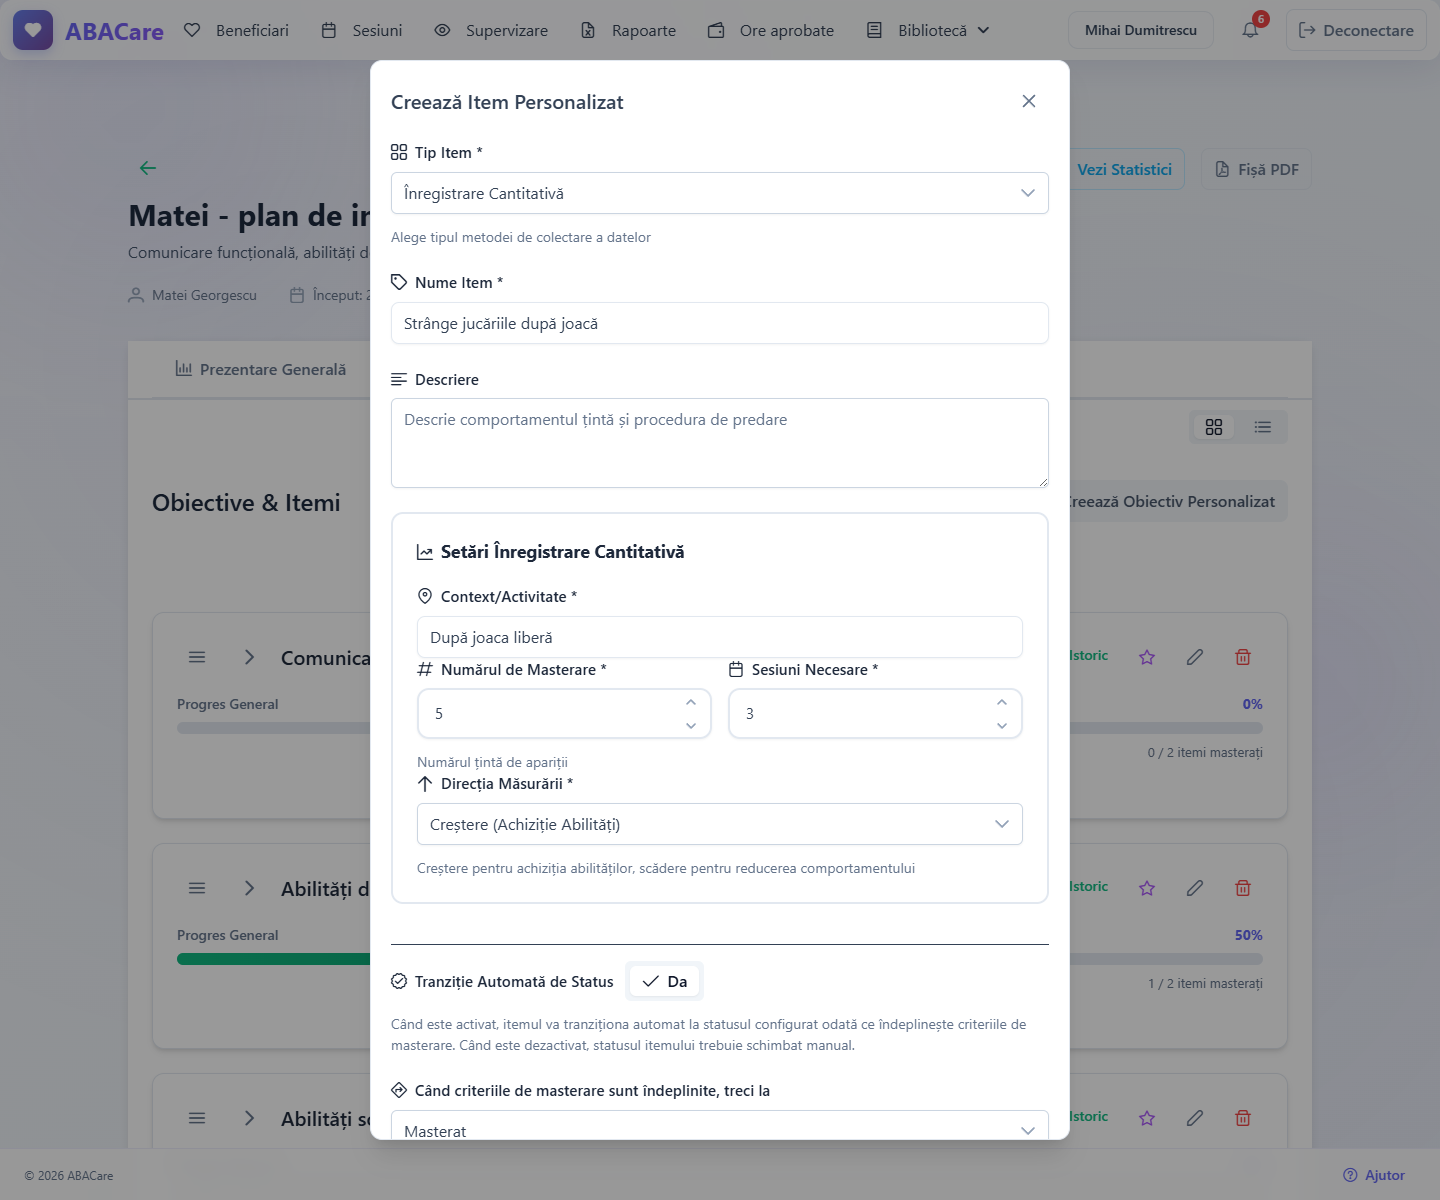This screenshot has height=1200, width=1440.
Task: Expand second objective card chevron
Action: pyautogui.click(x=250, y=888)
